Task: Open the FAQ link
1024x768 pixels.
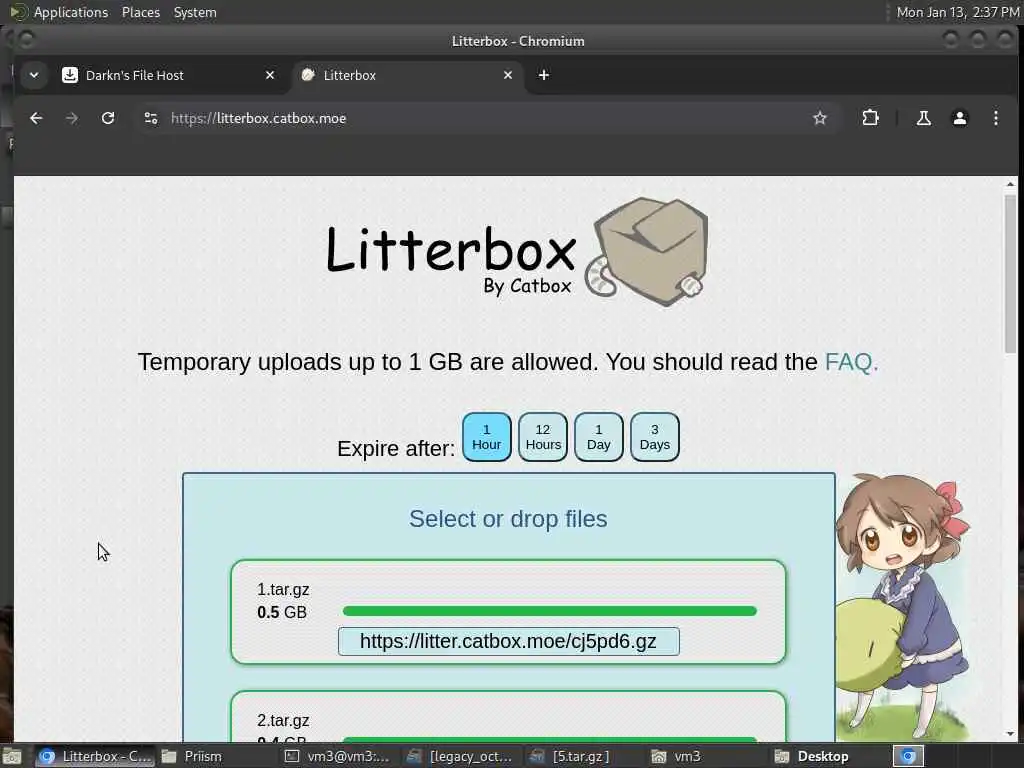Action: click(851, 362)
